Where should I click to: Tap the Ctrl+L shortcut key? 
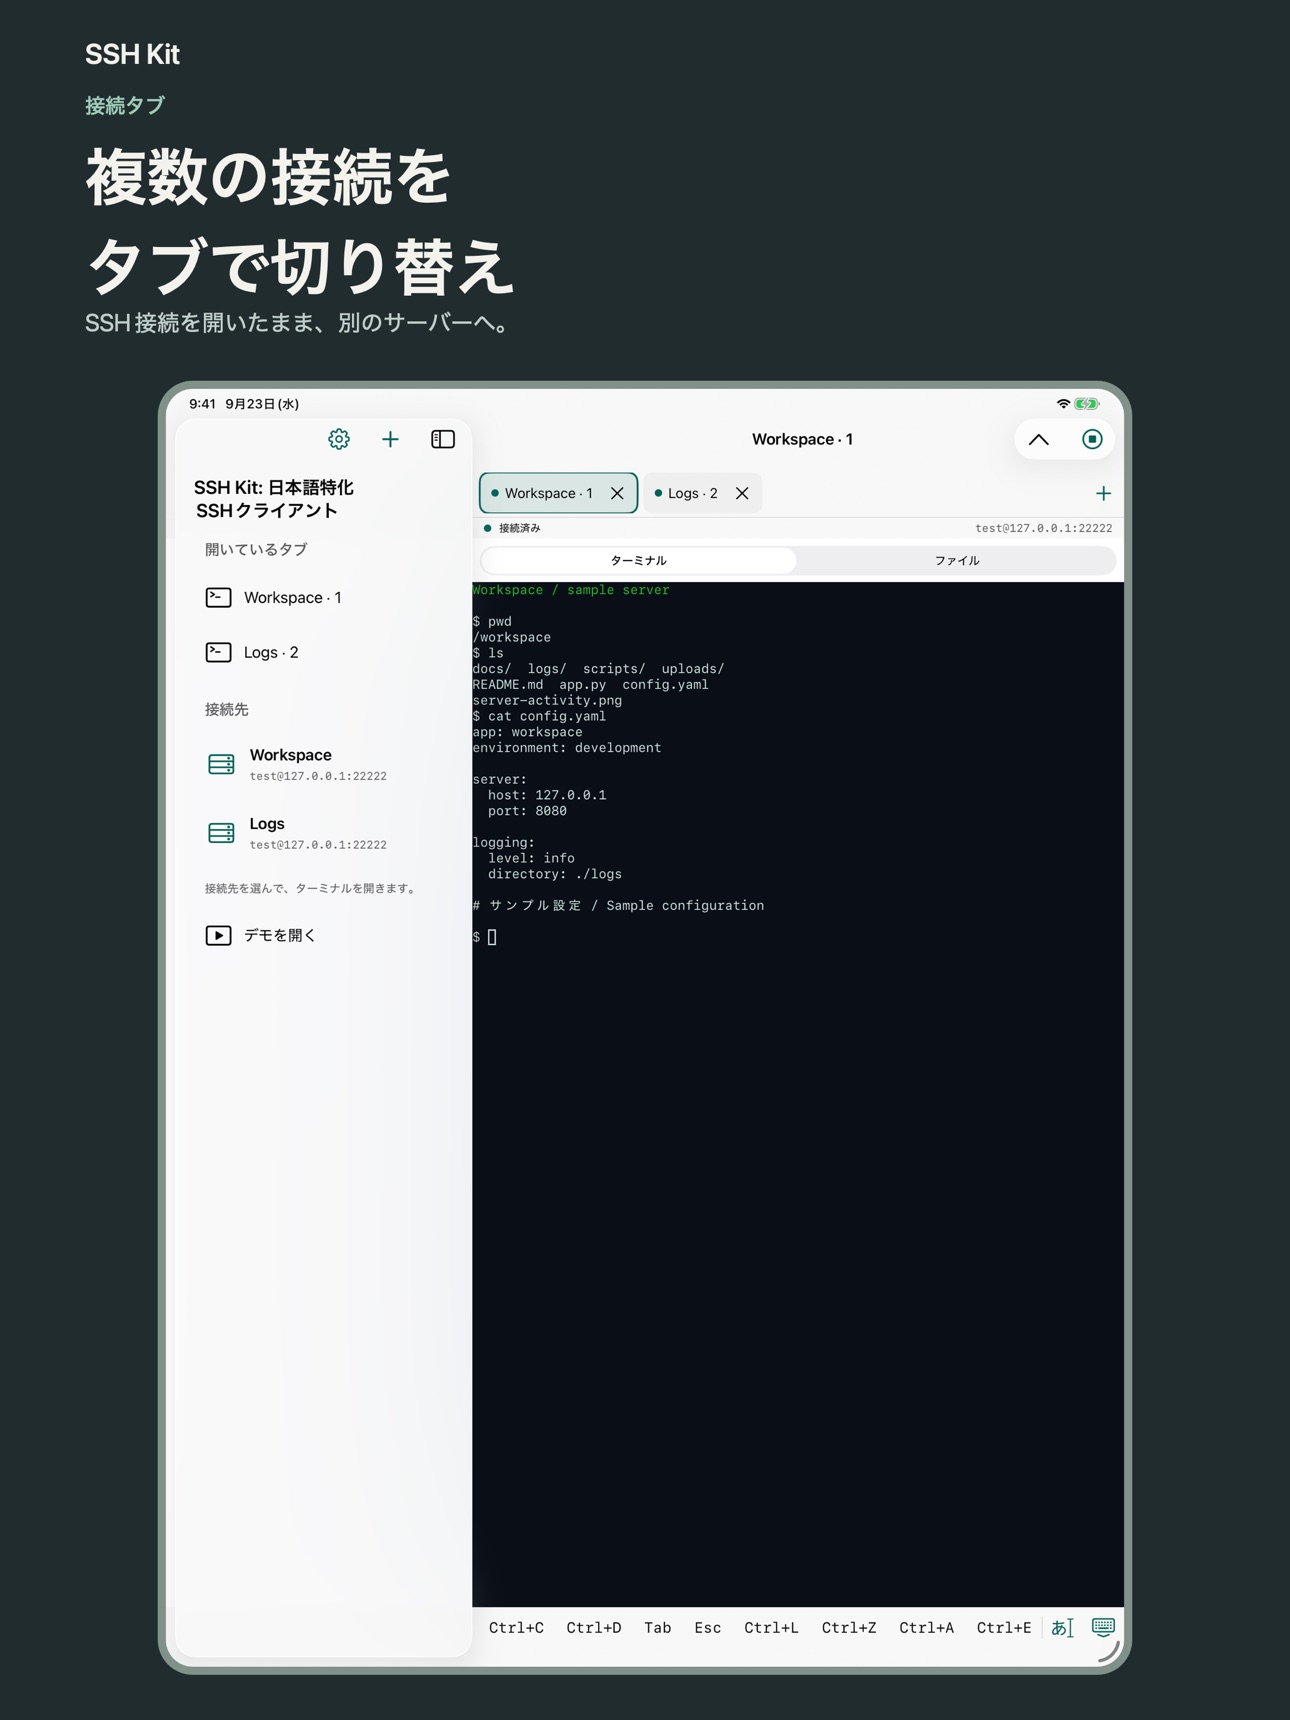click(771, 1628)
